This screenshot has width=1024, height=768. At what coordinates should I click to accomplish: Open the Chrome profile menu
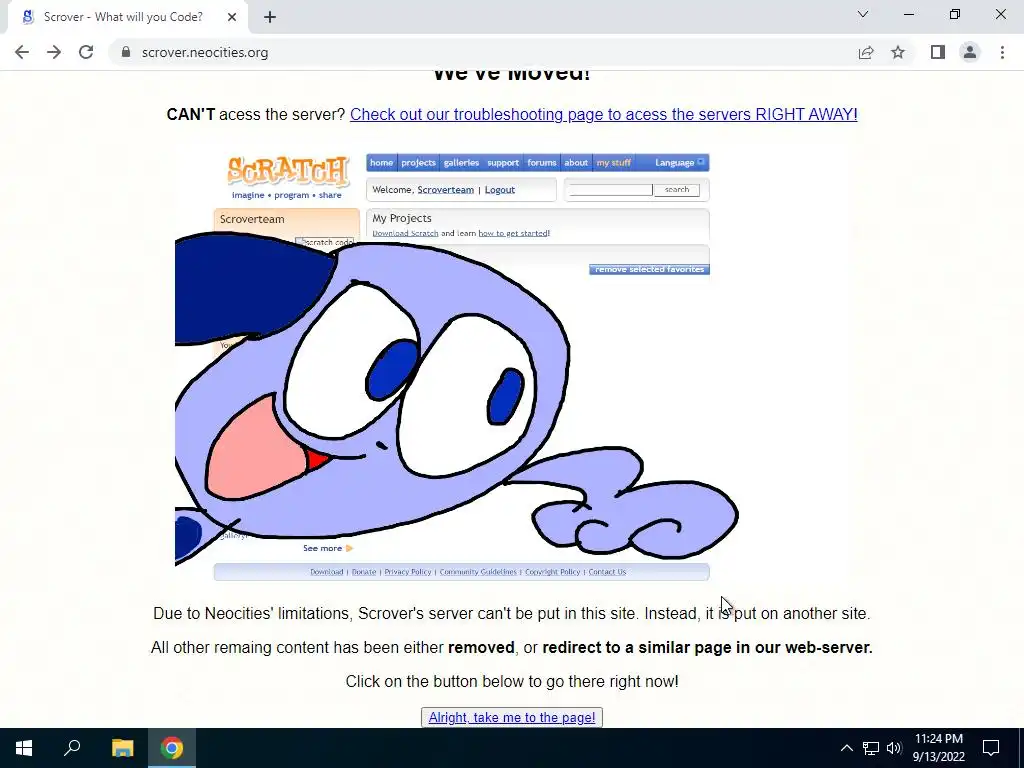coord(970,52)
